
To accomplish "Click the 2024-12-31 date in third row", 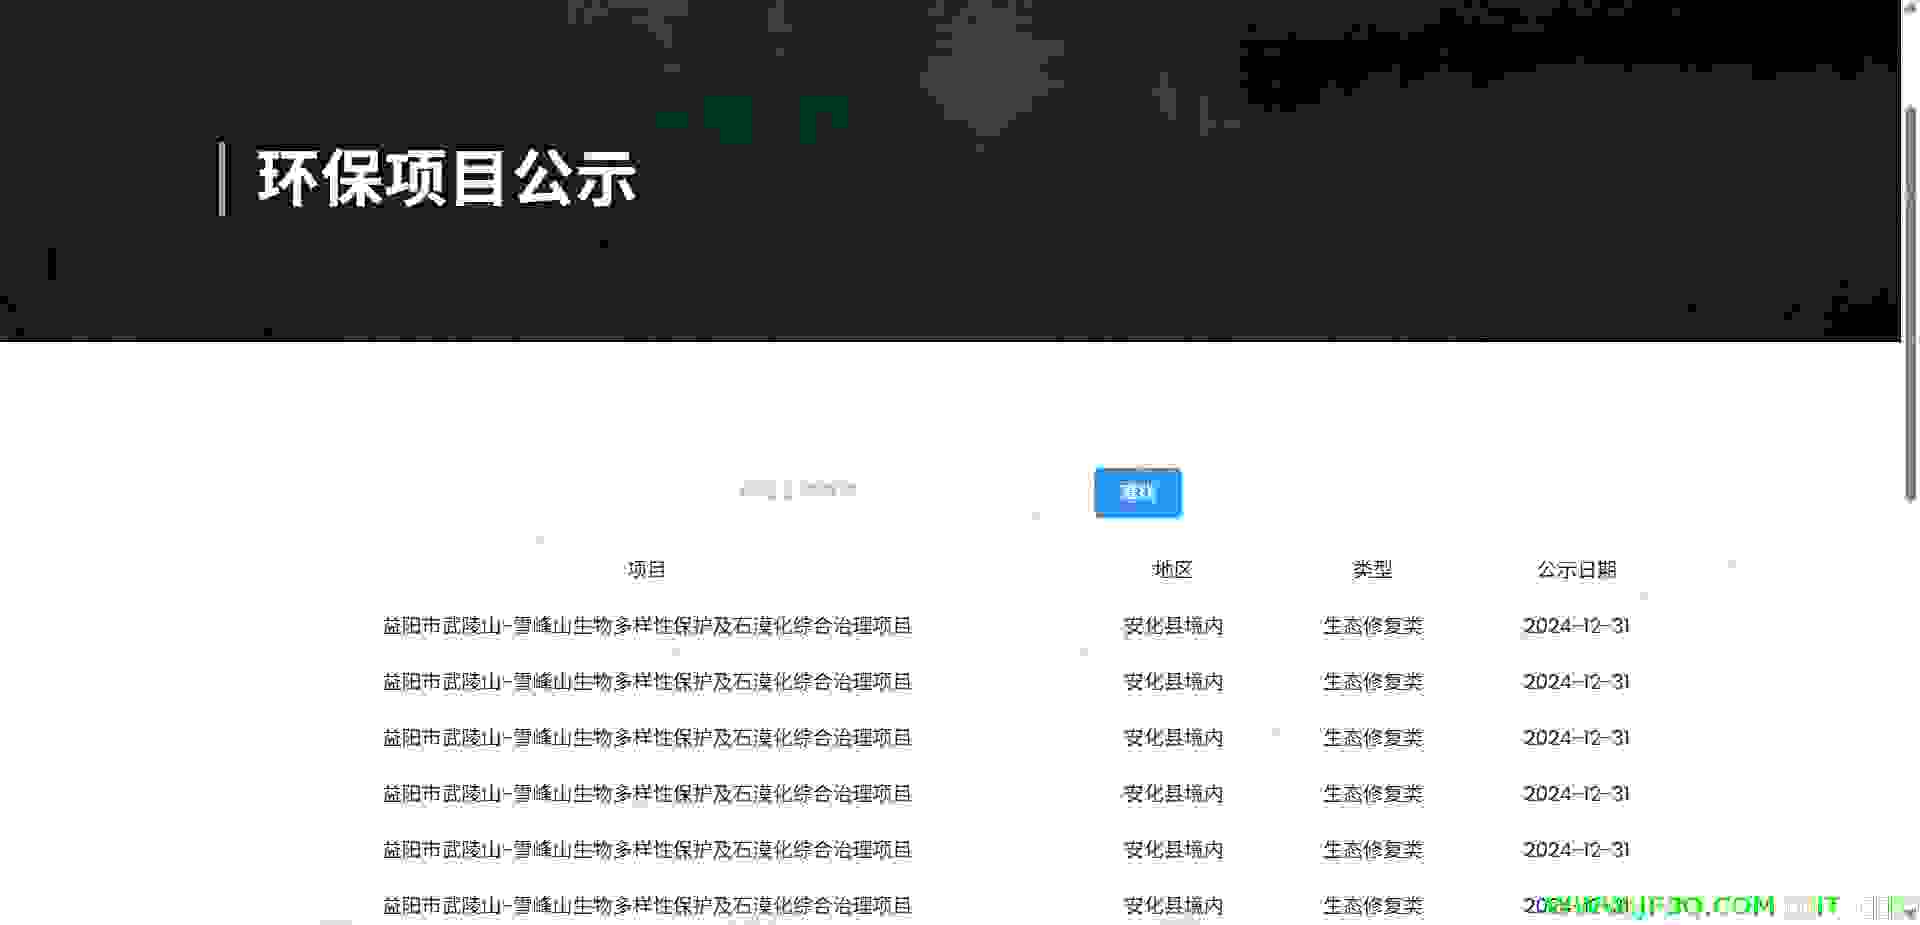I will pyautogui.click(x=1576, y=738).
